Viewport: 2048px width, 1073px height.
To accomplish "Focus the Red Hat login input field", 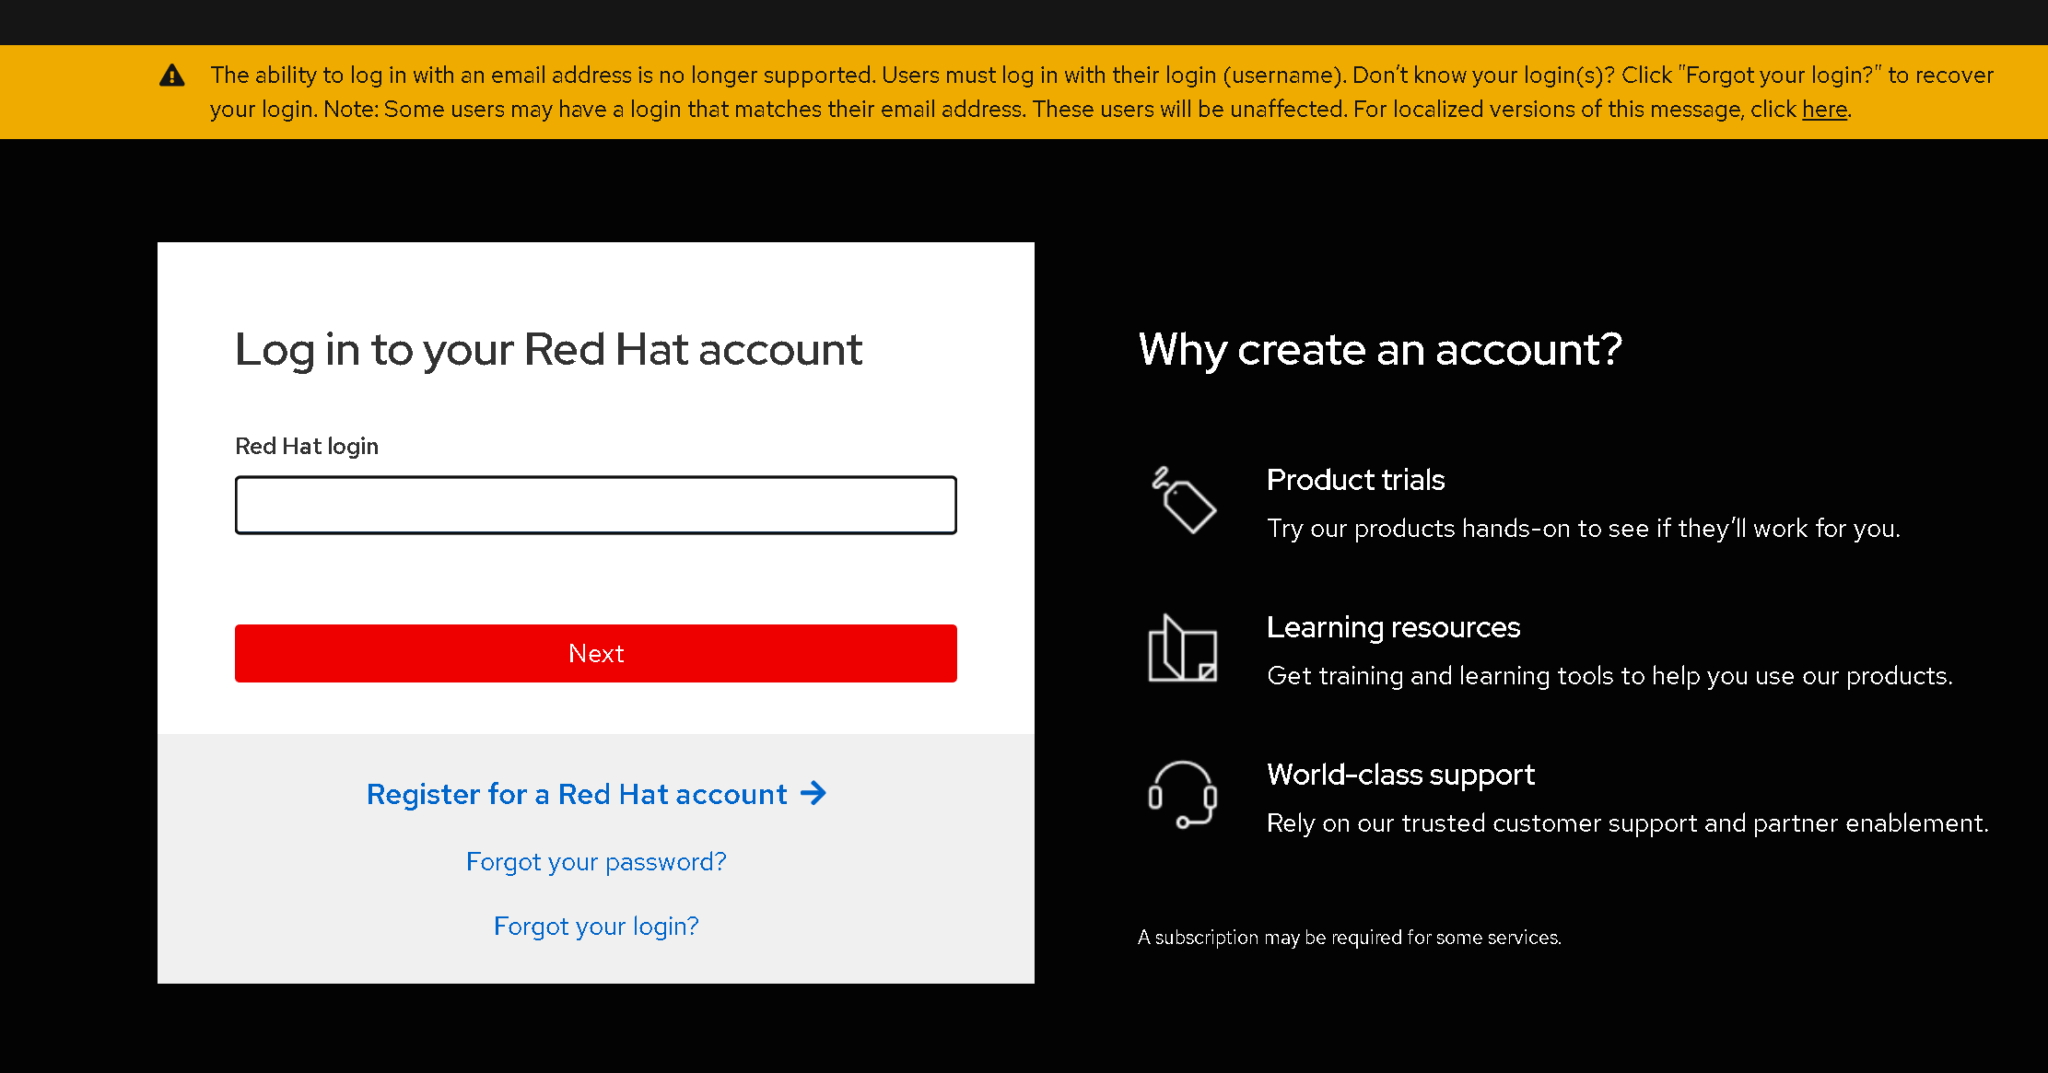I will [596, 505].
